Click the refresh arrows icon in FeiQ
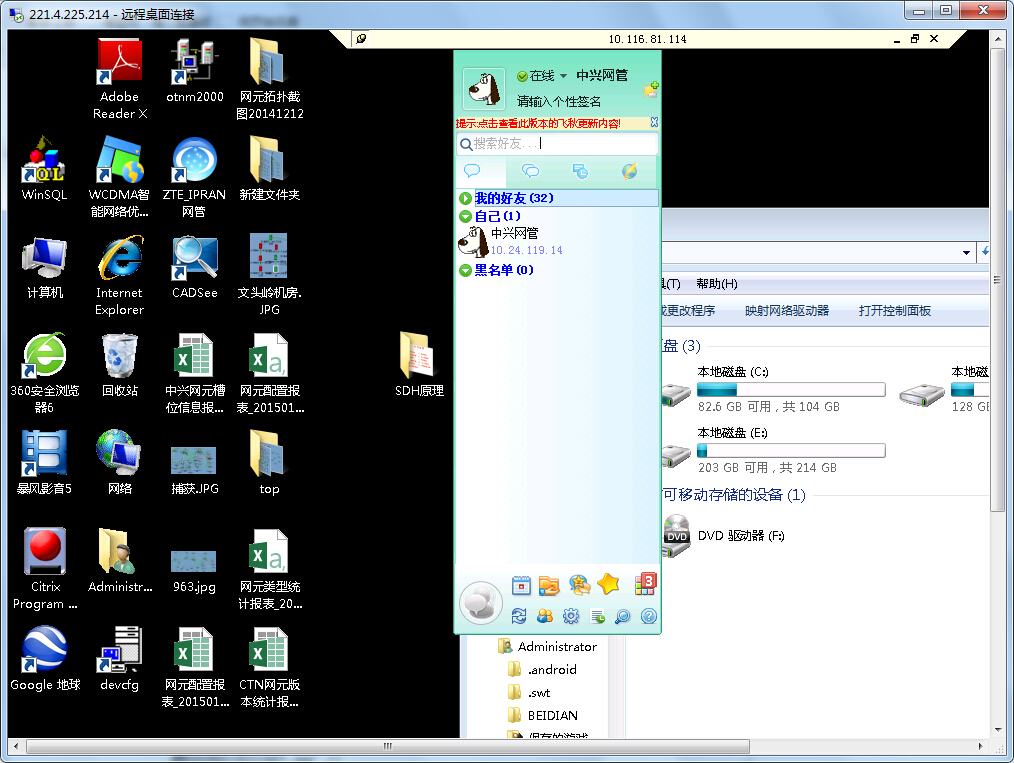This screenshot has width=1014, height=763. (x=519, y=616)
